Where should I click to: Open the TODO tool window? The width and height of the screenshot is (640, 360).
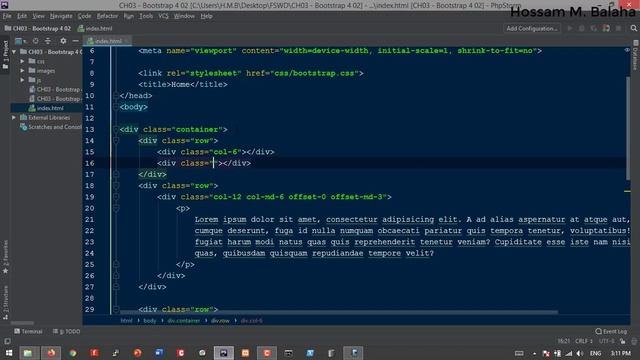pos(67,331)
